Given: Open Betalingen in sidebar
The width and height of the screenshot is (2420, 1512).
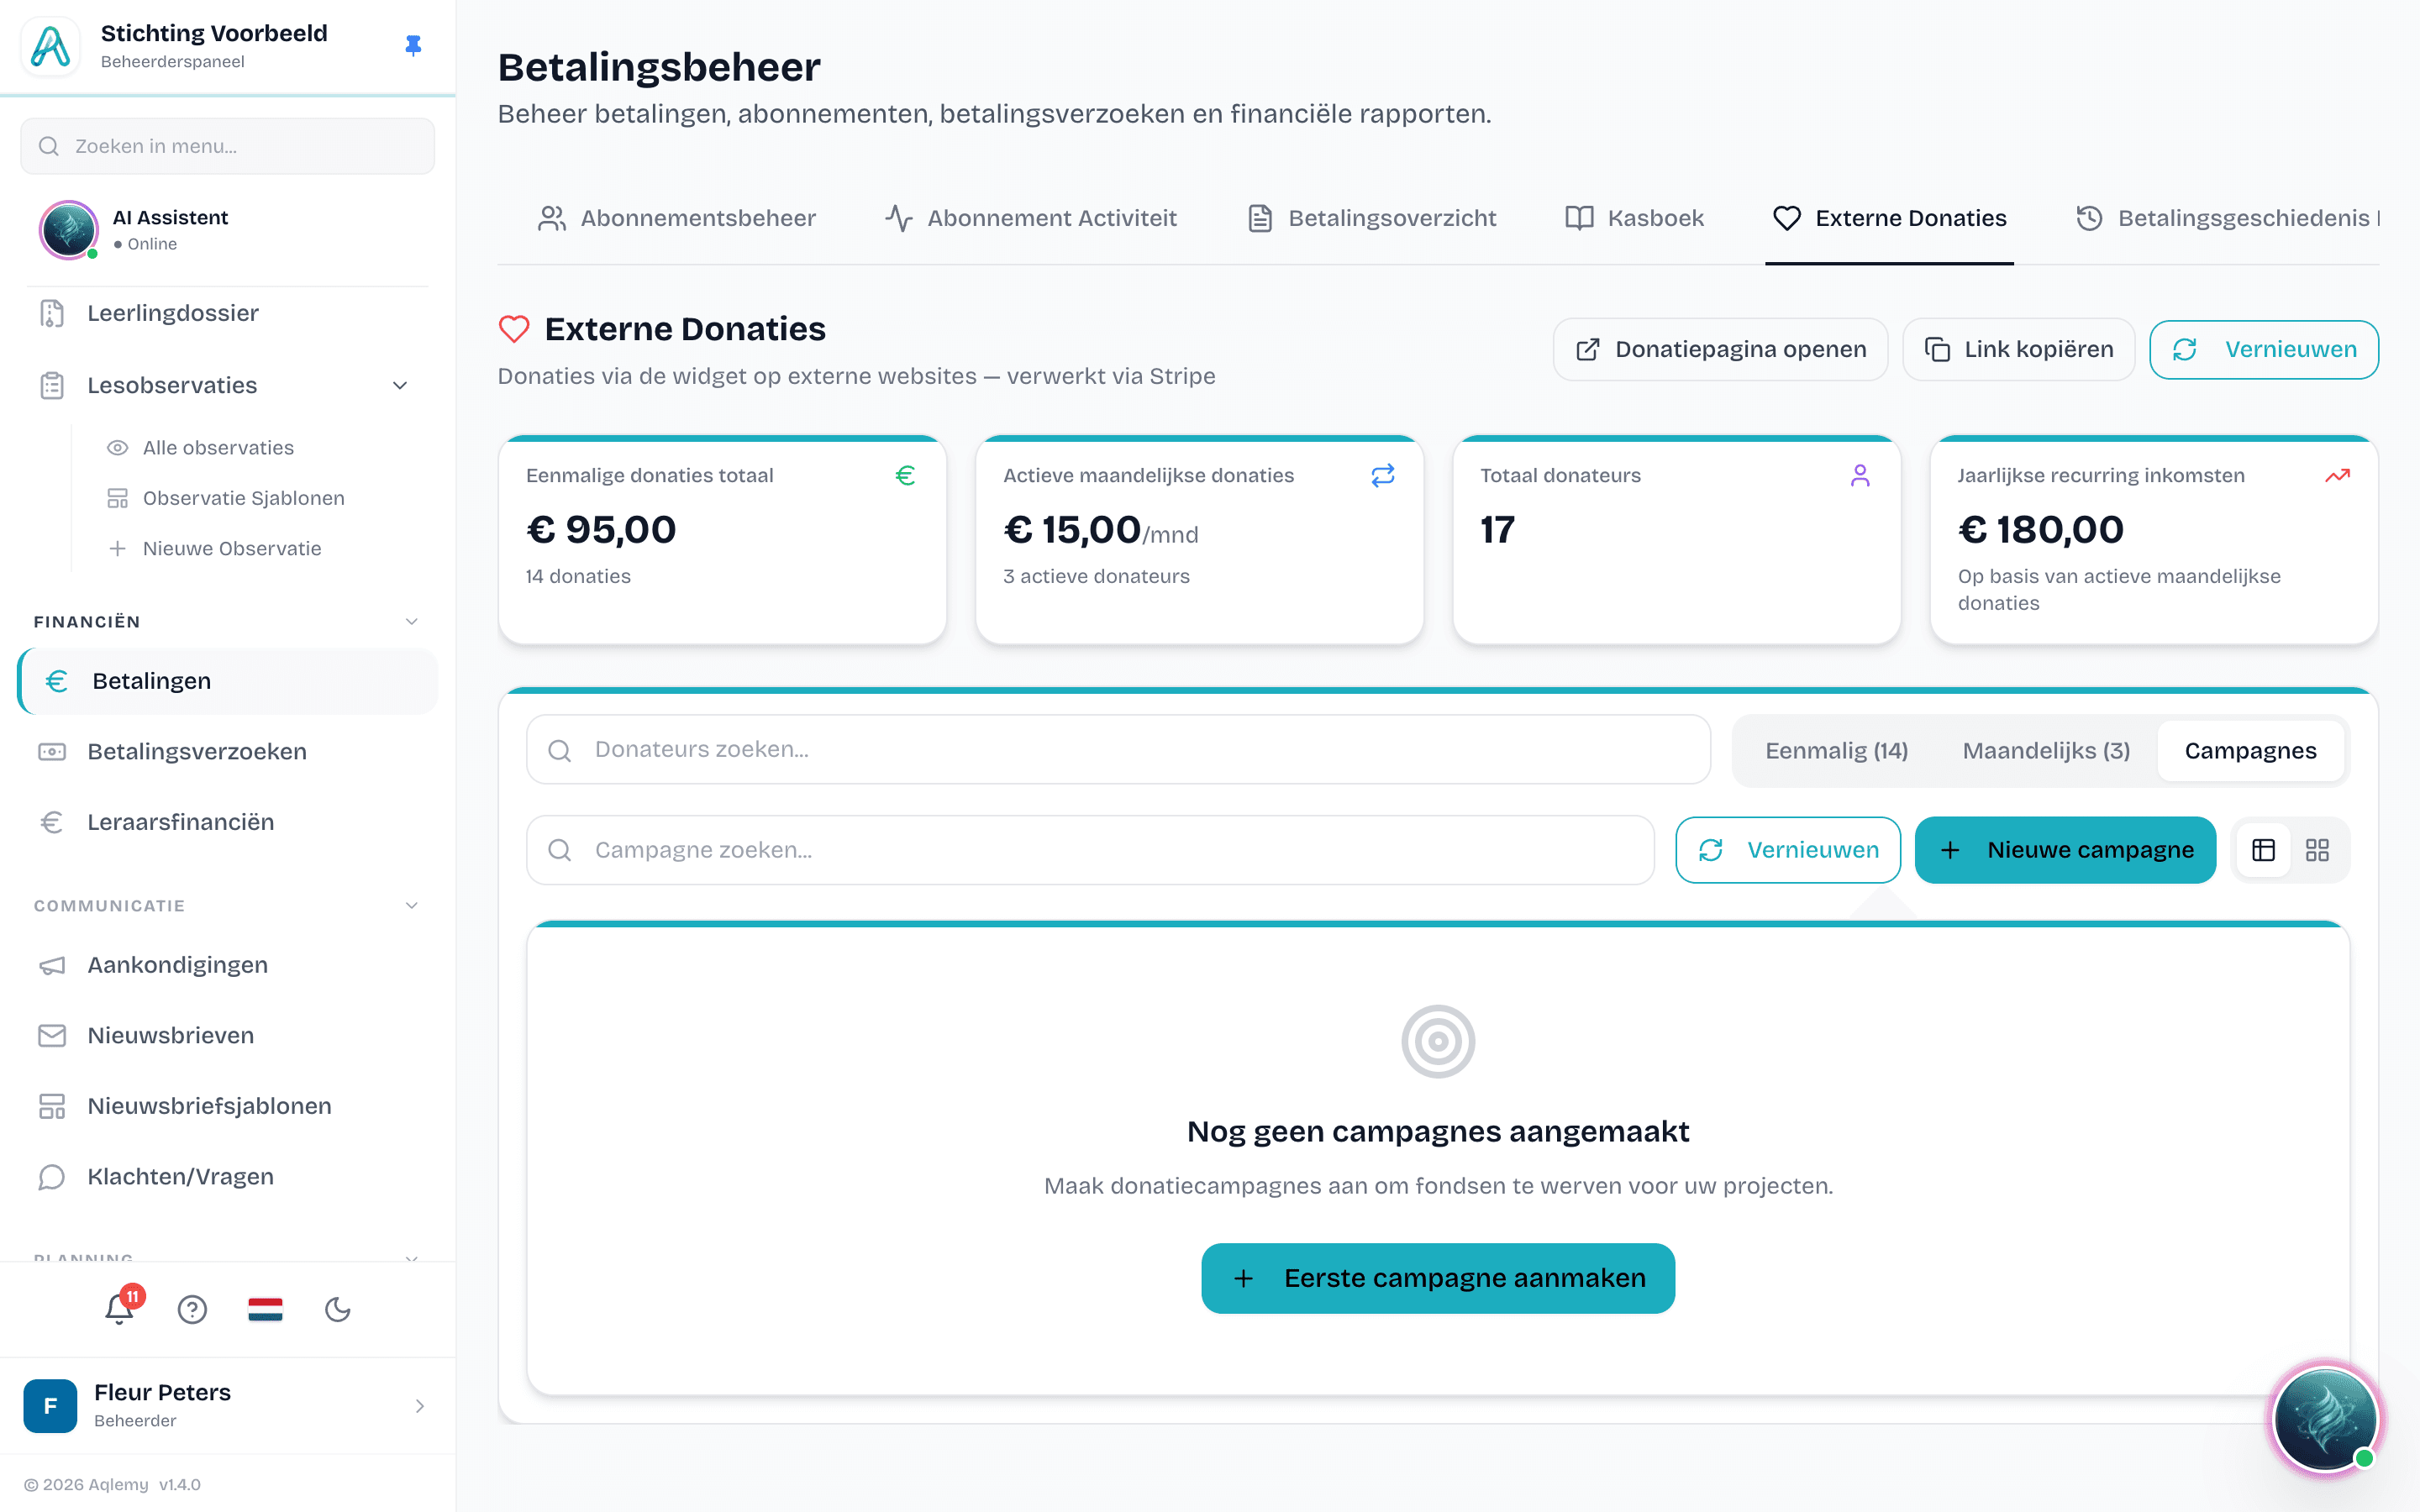Looking at the screenshot, I should click(228, 681).
